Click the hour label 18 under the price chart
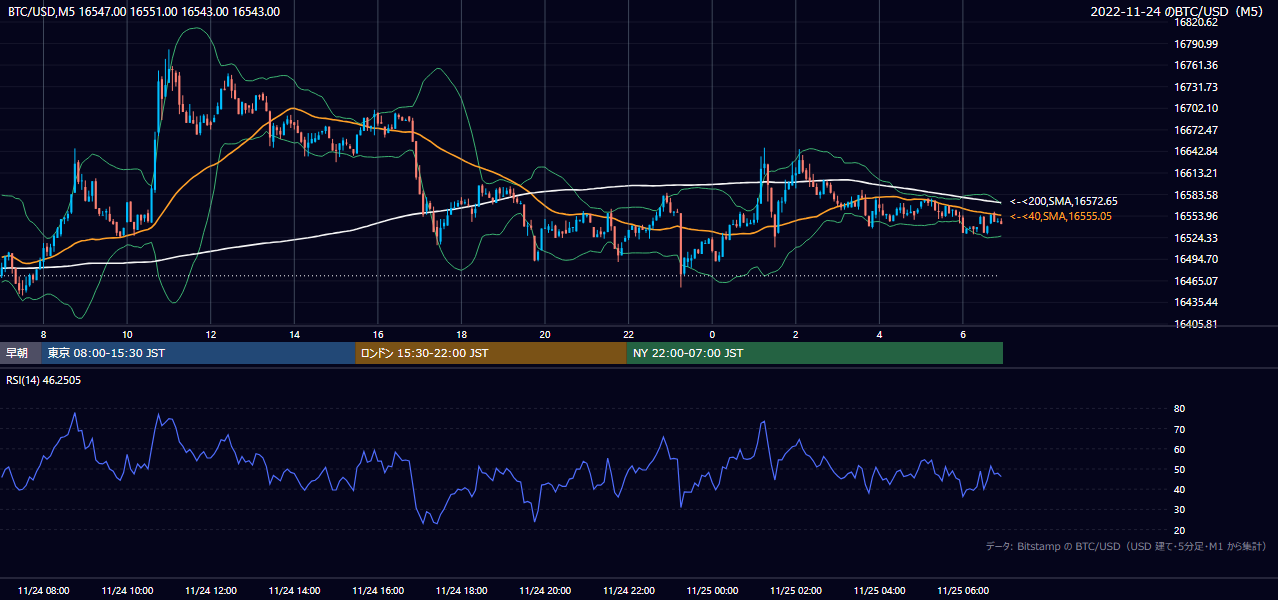1278x600 pixels. tap(462, 334)
